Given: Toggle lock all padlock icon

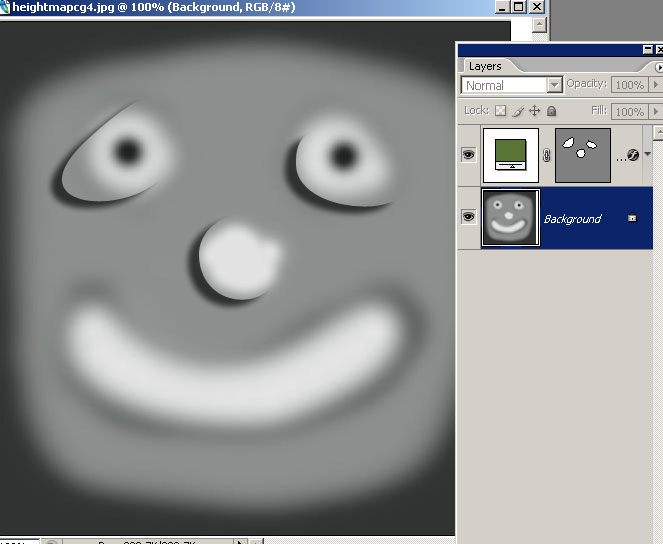Looking at the screenshot, I should pyautogui.click(x=551, y=111).
